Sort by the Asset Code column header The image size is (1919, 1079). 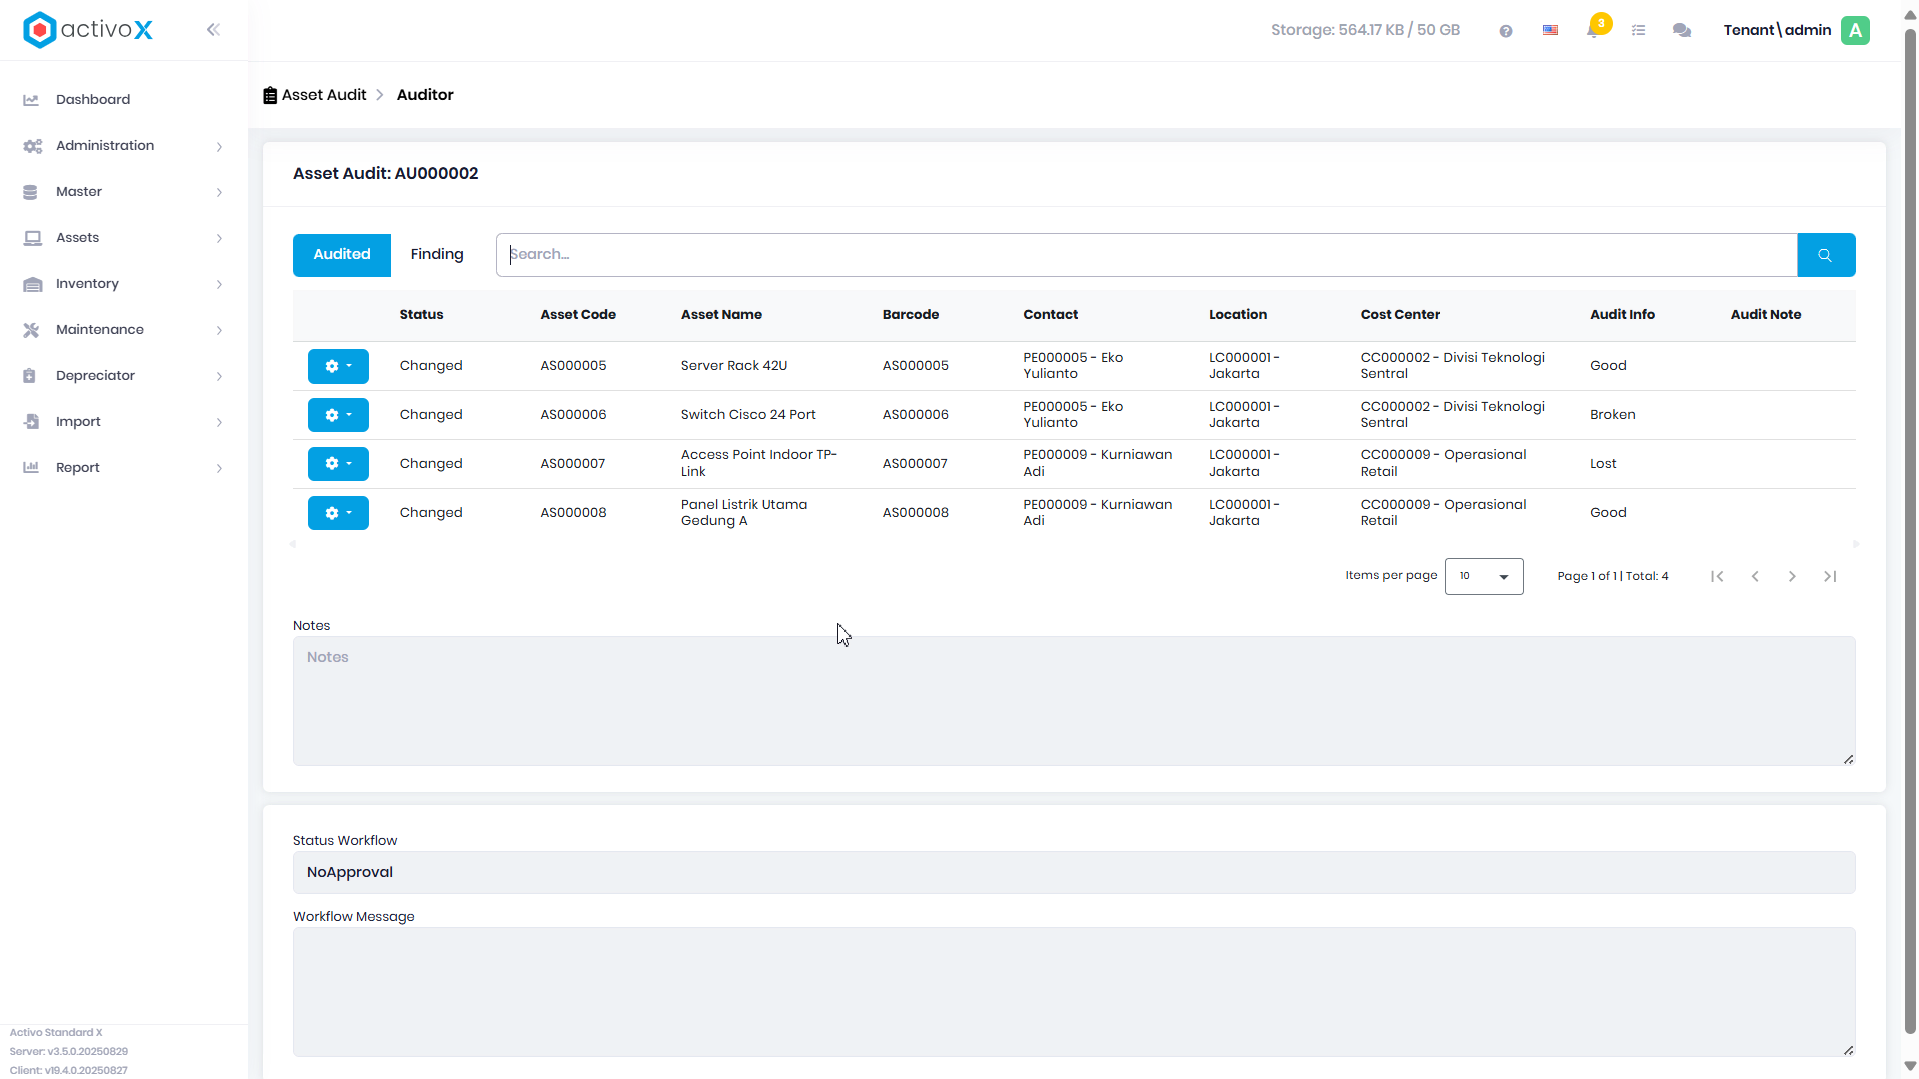[x=578, y=315]
